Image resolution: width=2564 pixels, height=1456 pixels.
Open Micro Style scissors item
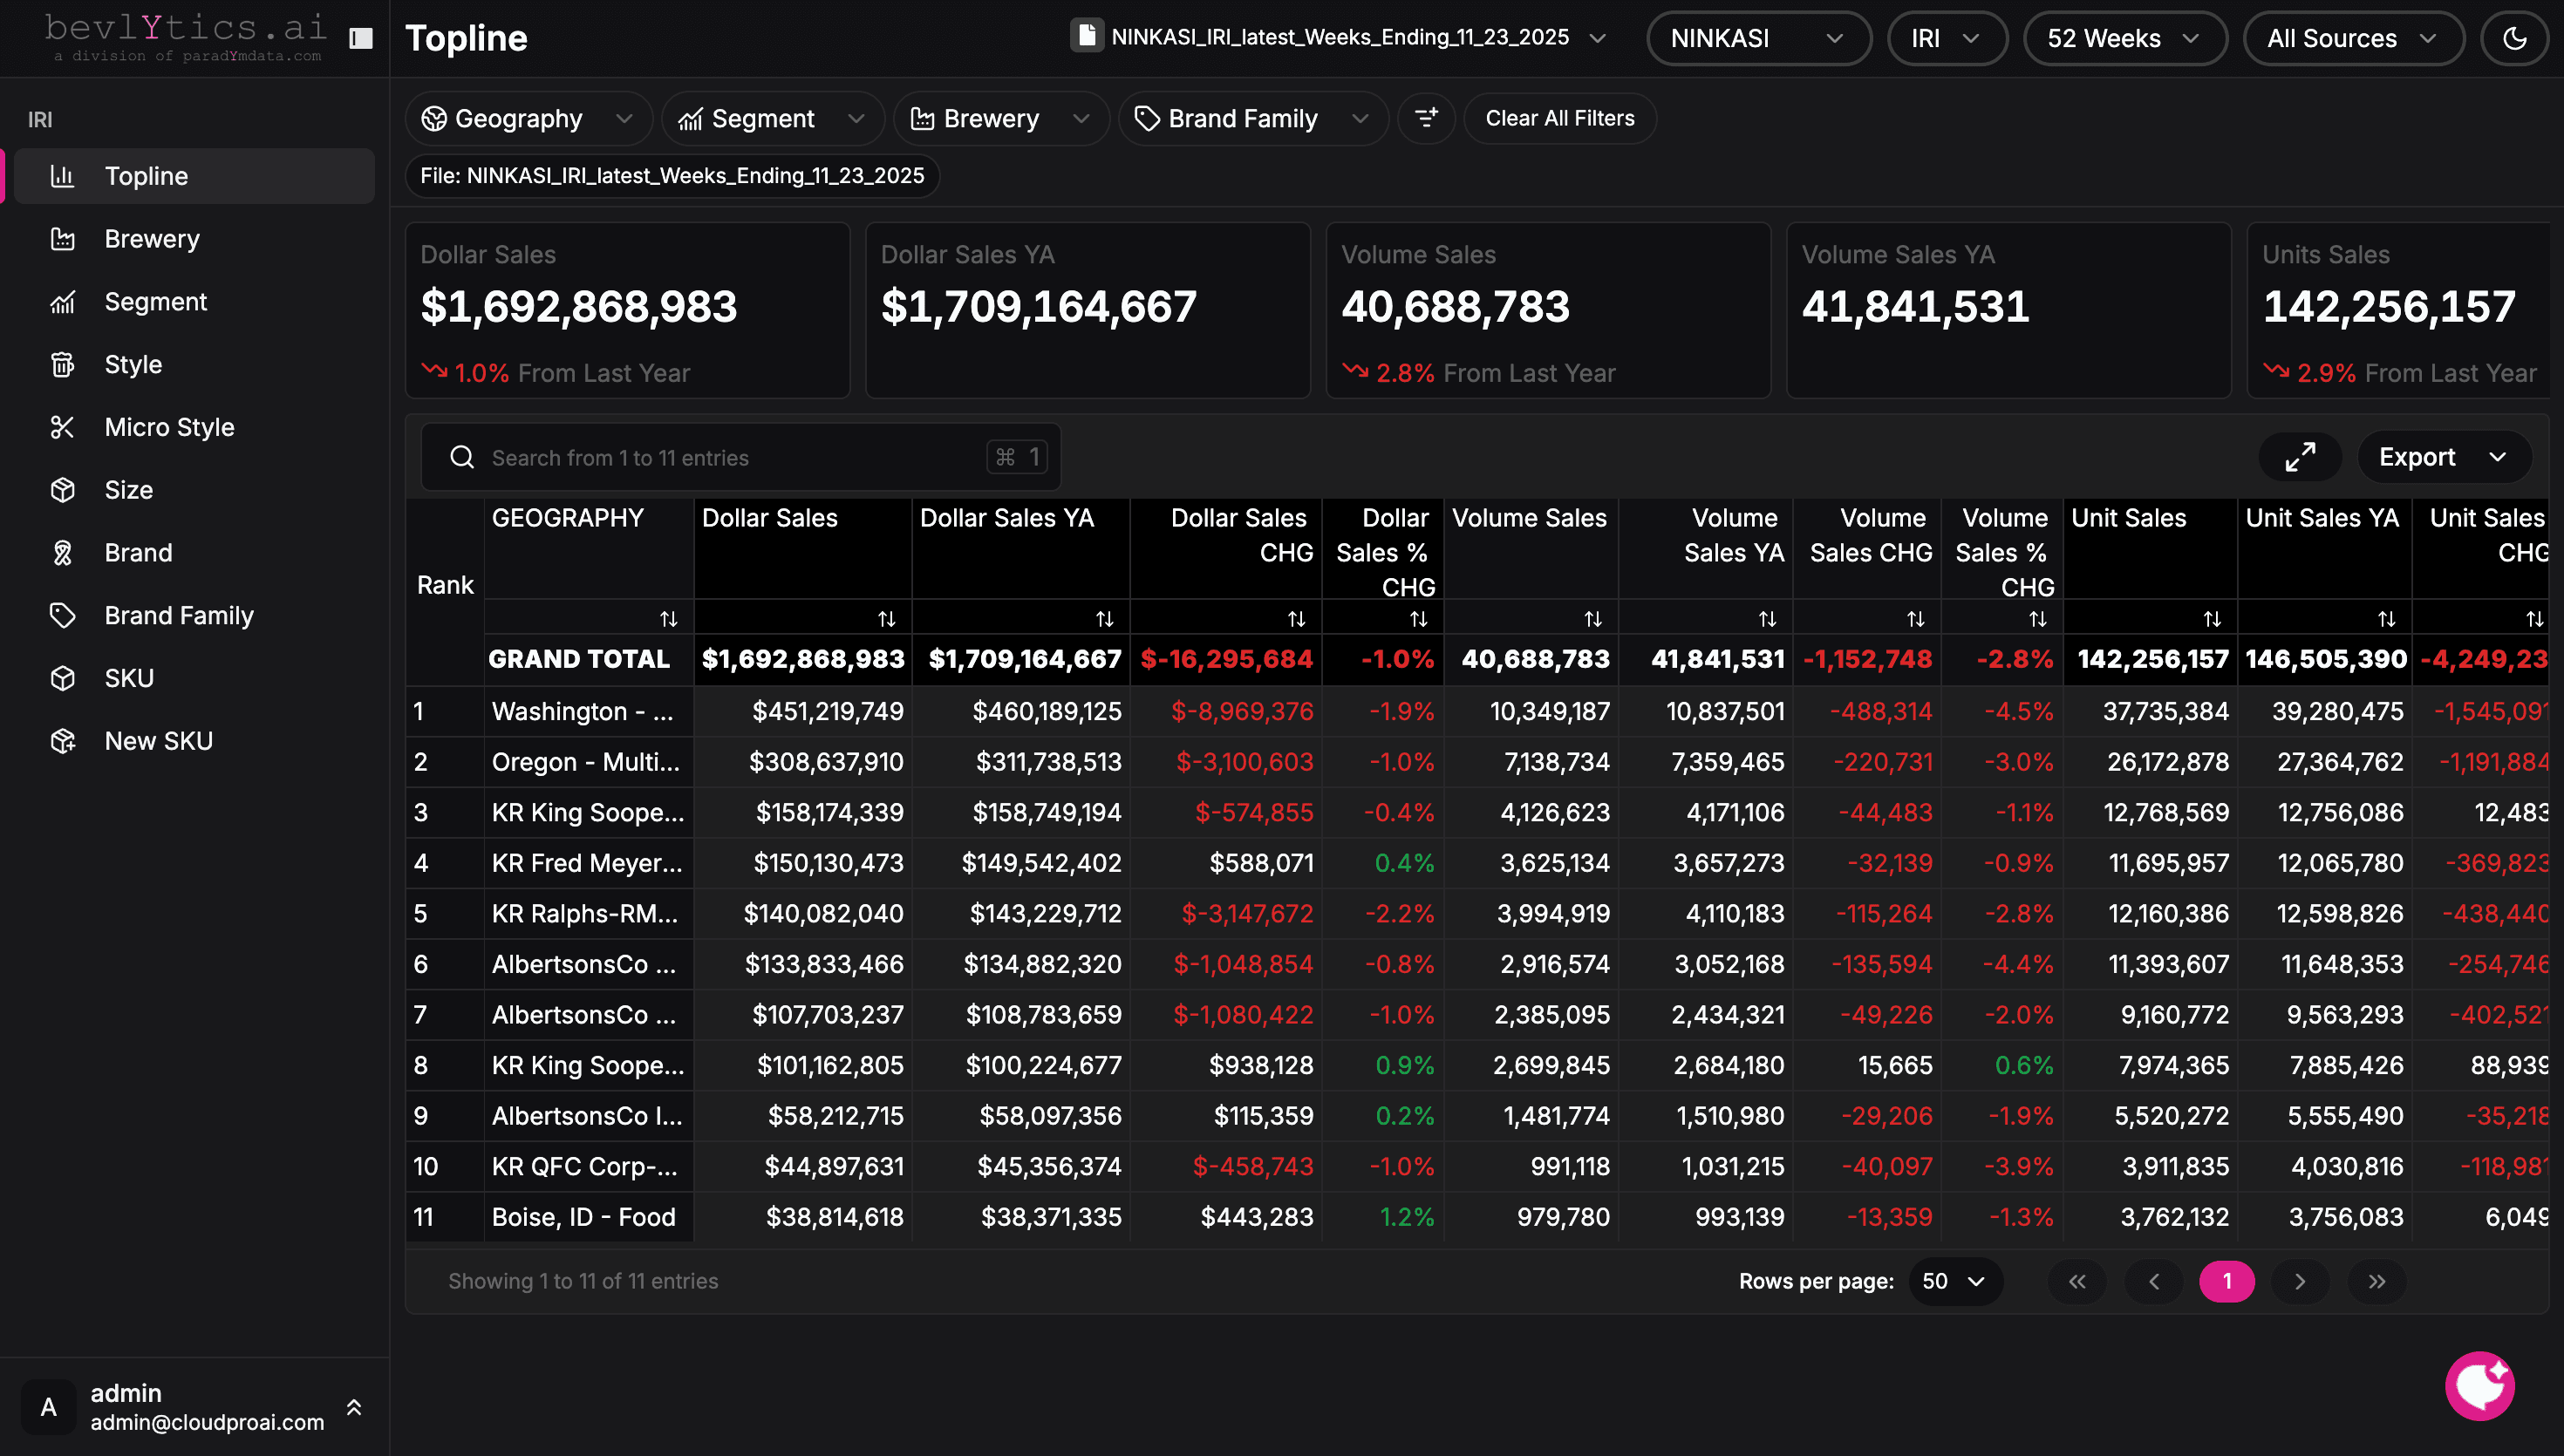point(169,427)
